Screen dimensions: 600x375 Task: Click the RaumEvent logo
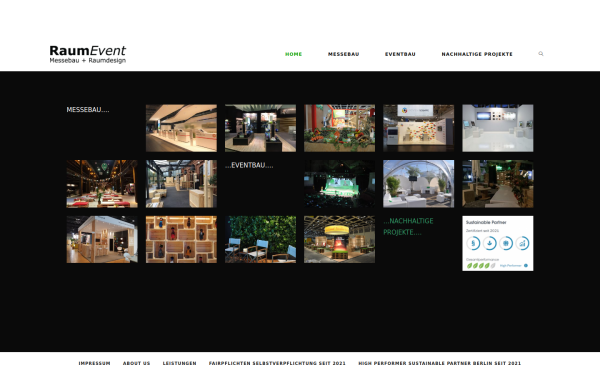[88, 54]
